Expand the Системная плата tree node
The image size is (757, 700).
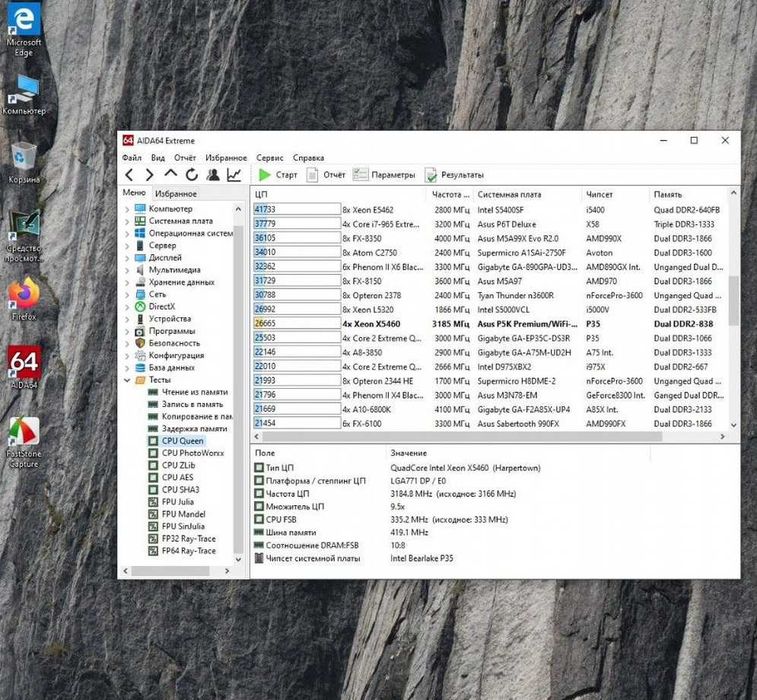pos(127,221)
